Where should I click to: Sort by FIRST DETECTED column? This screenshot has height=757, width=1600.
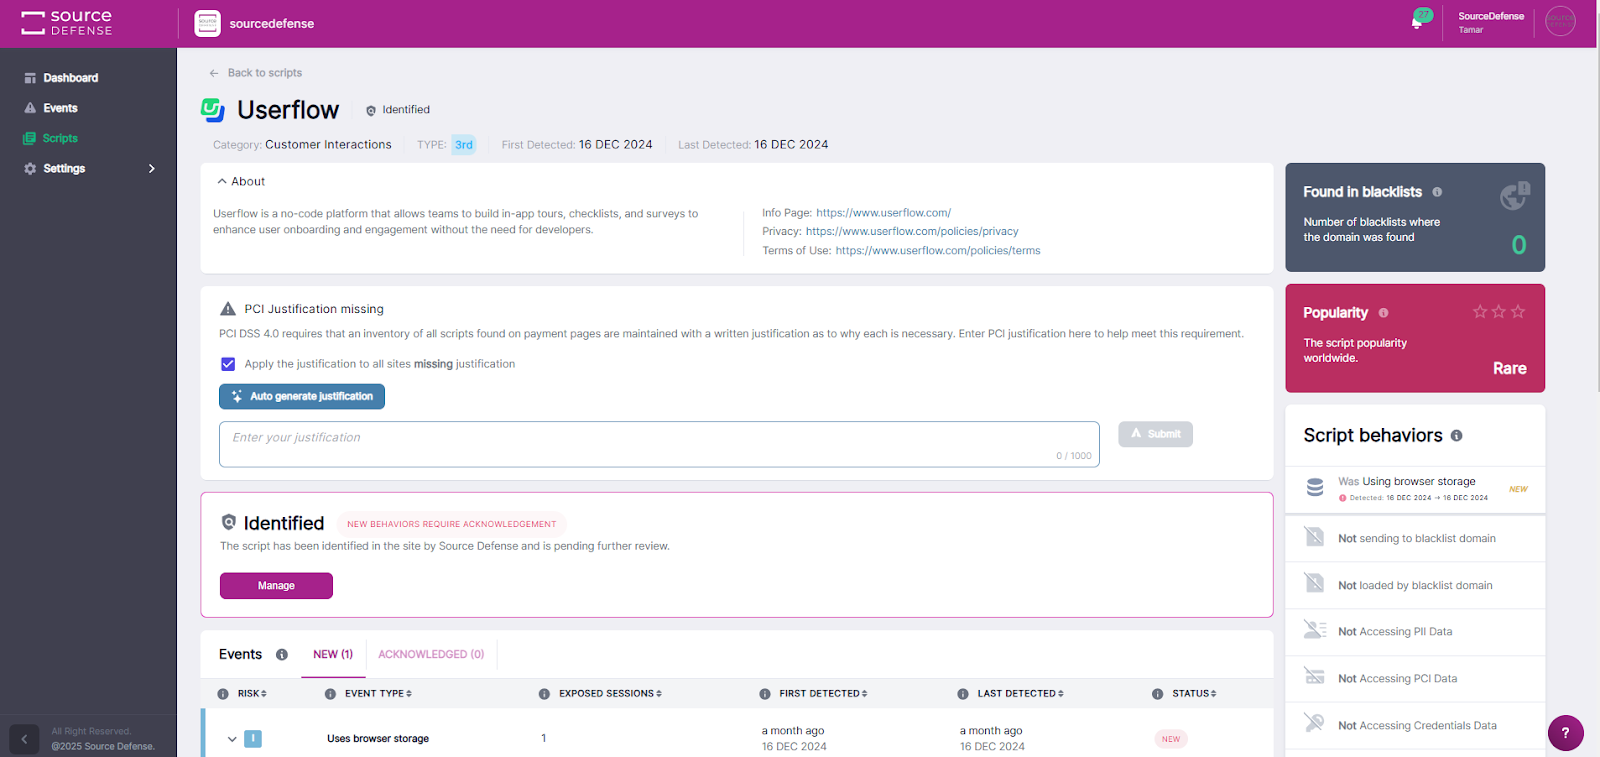point(865,694)
